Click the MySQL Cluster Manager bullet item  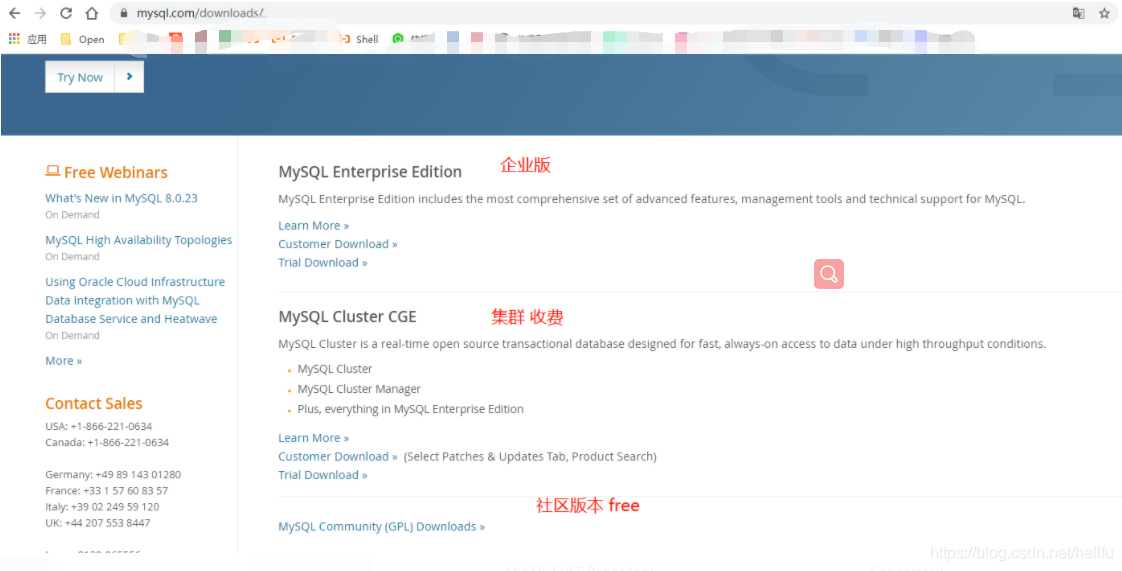coord(359,389)
